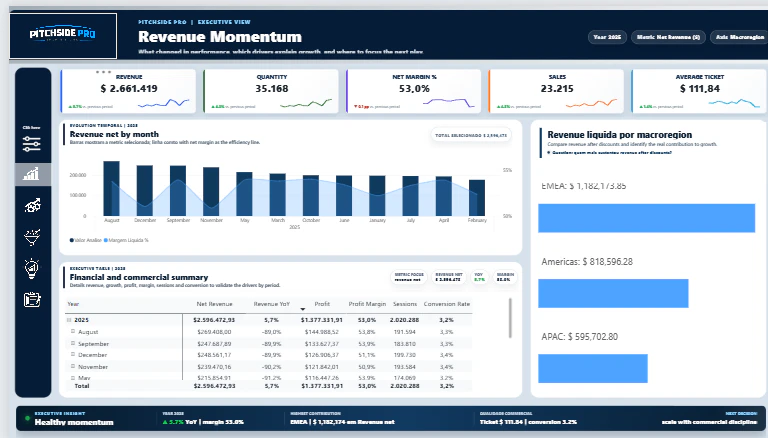Open the notes clipboard sidebar icon

[32, 299]
